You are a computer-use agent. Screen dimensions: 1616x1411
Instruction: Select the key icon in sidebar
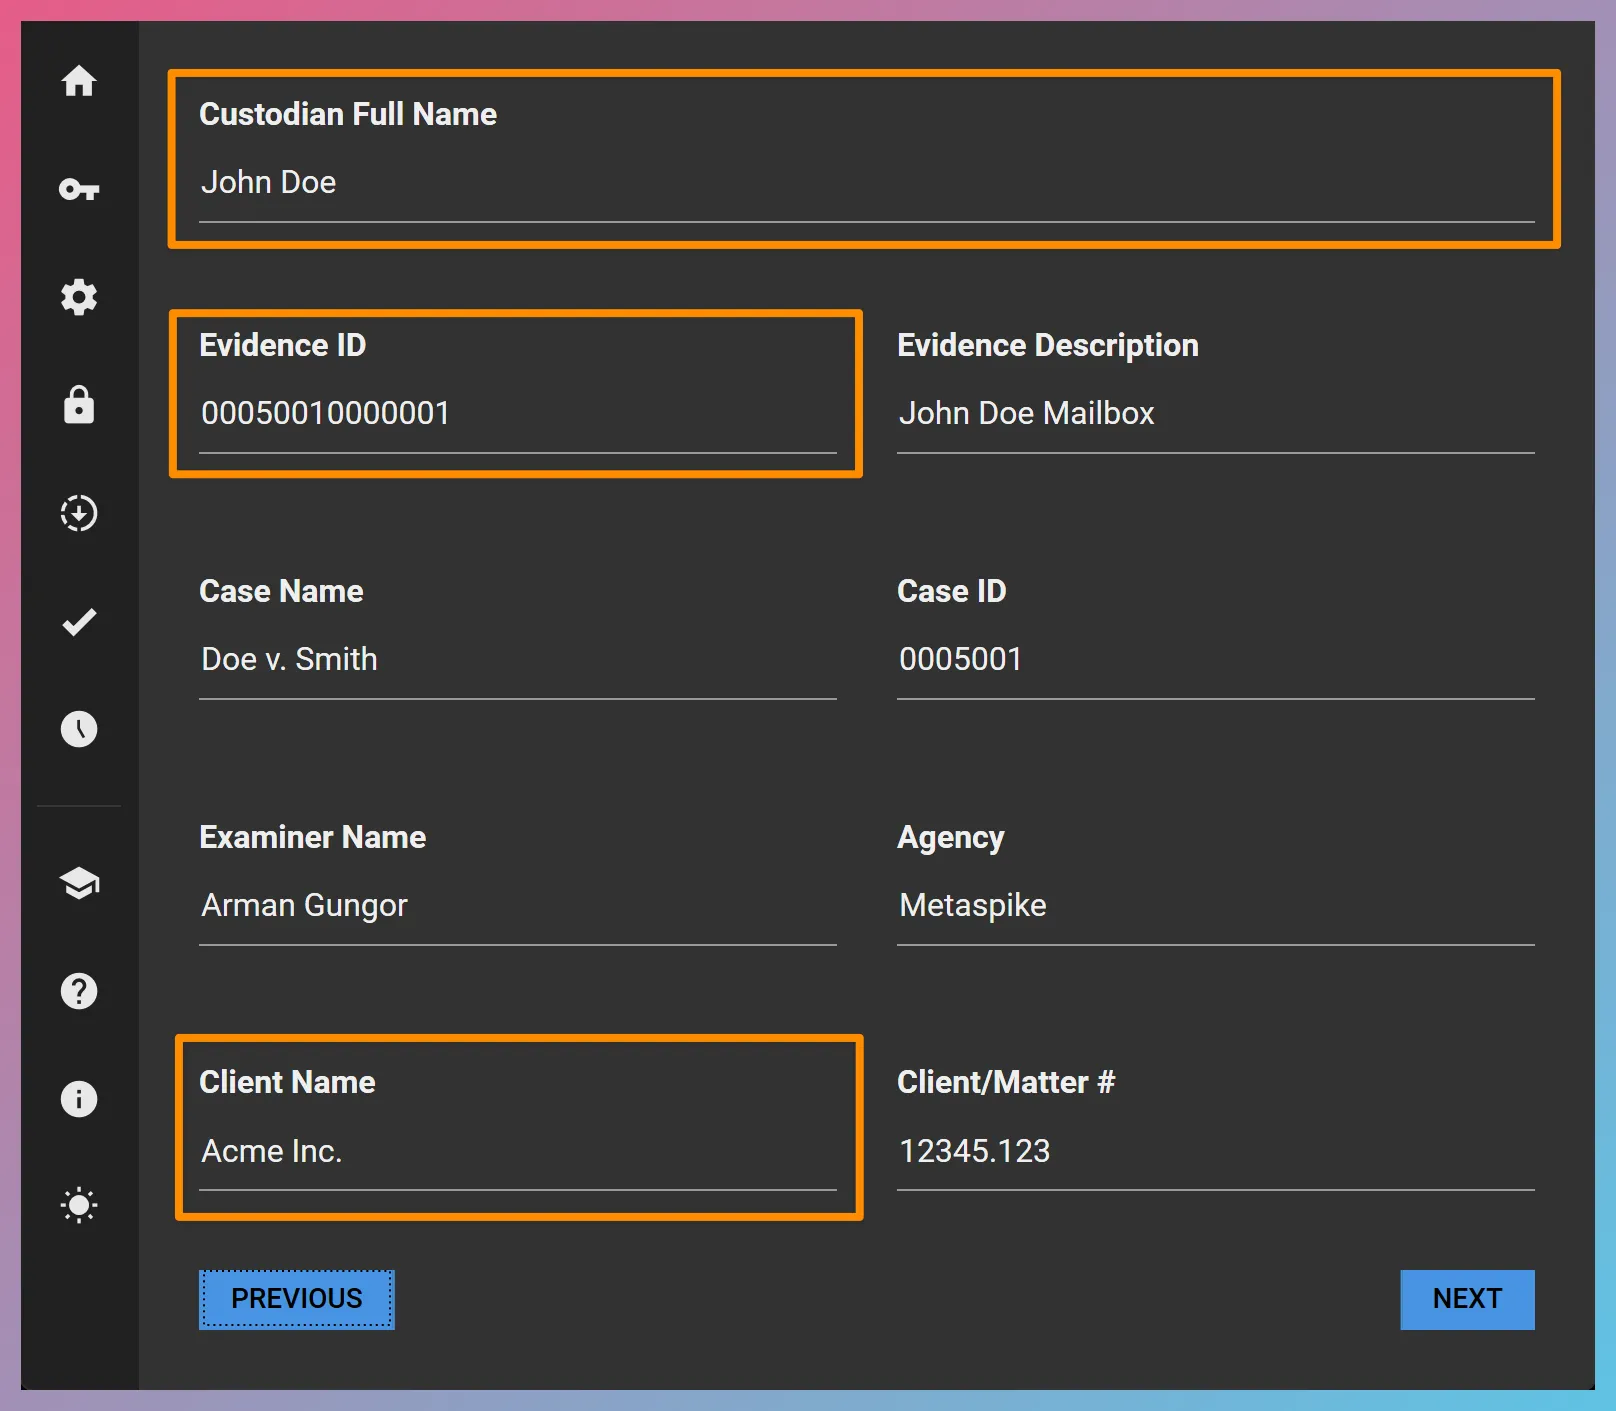(x=79, y=189)
